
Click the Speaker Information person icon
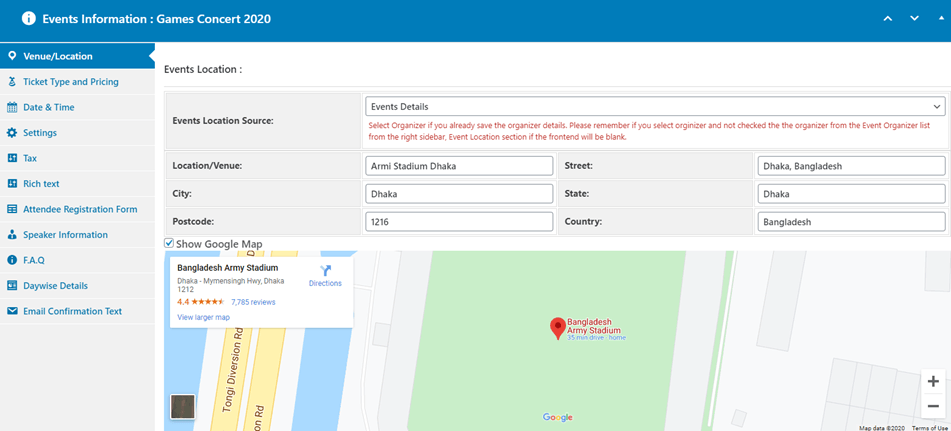pyautogui.click(x=12, y=234)
